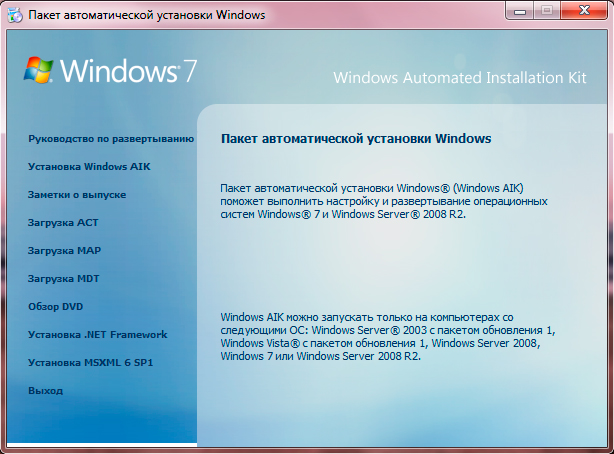Image resolution: width=614 pixels, height=454 pixels.
Task: Choose Выход to exit the installer
Action: click(x=45, y=391)
